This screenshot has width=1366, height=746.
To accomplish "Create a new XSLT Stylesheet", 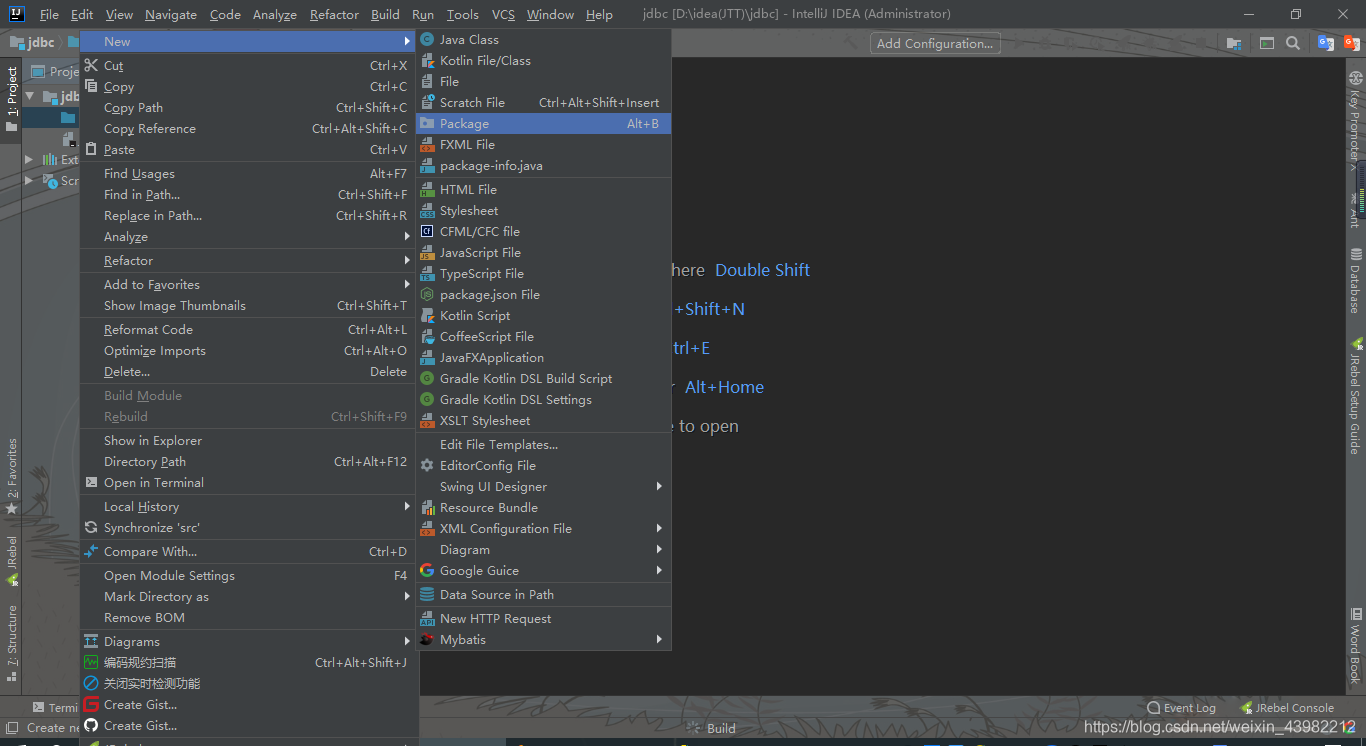I will (x=543, y=420).
